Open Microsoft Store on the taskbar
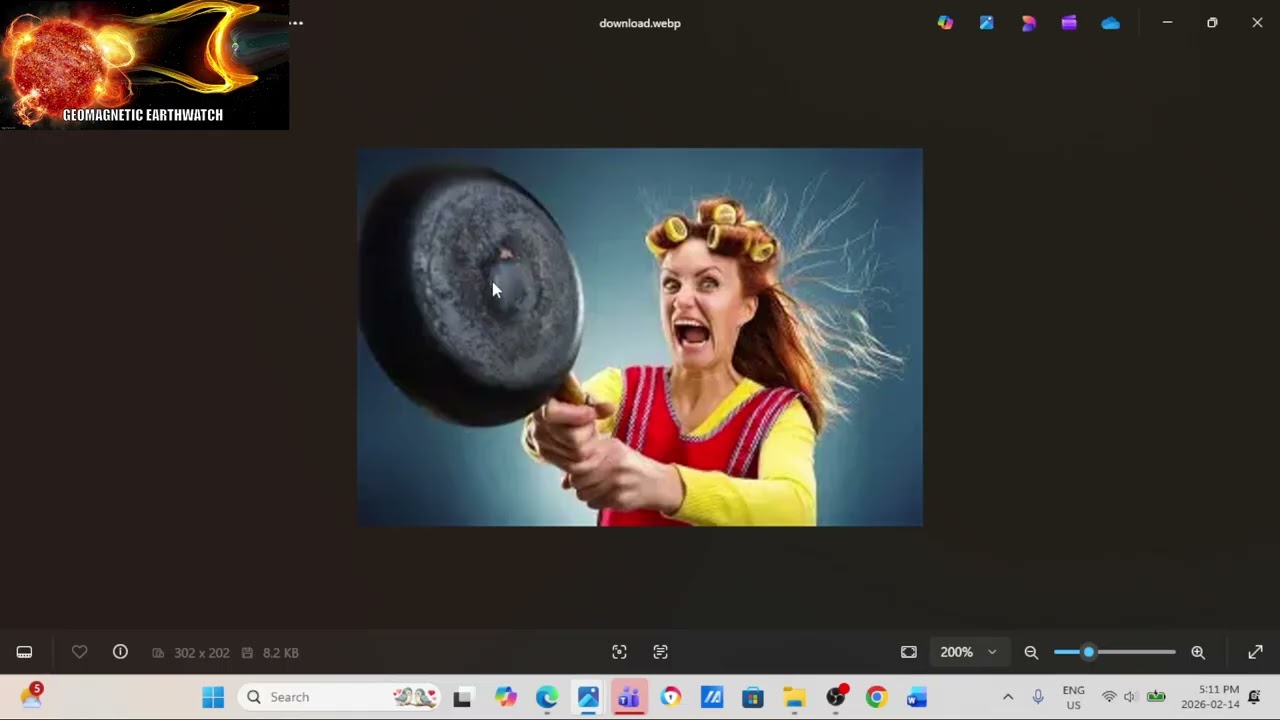Image resolution: width=1280 pixels, height=720 pixels. click(x=753, y=697)
